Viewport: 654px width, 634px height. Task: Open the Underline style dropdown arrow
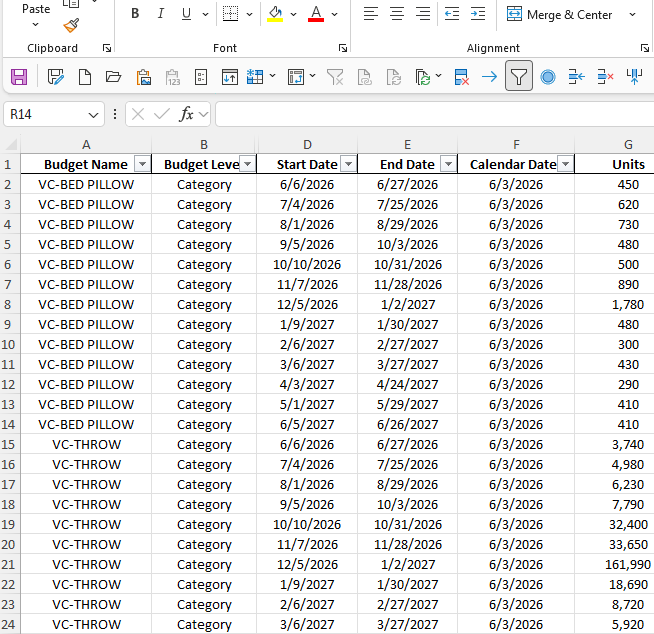tap(206, 15)
